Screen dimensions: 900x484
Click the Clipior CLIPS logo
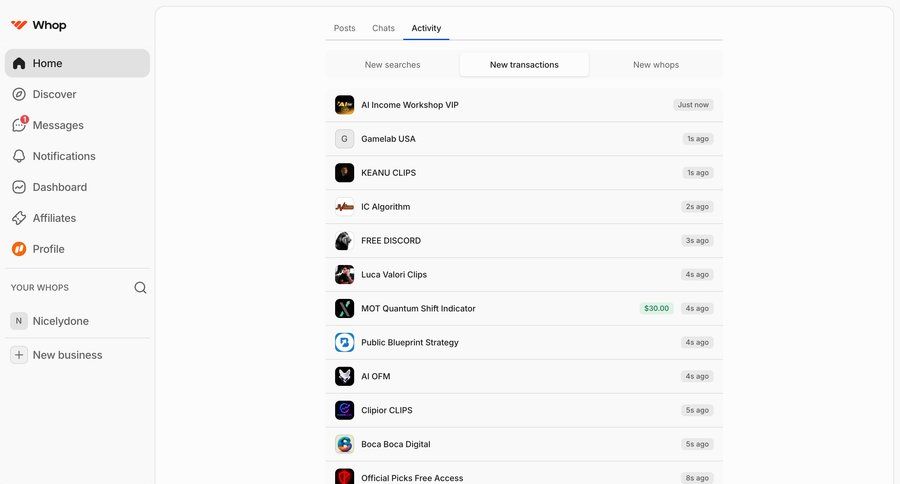tap(344, 410)
